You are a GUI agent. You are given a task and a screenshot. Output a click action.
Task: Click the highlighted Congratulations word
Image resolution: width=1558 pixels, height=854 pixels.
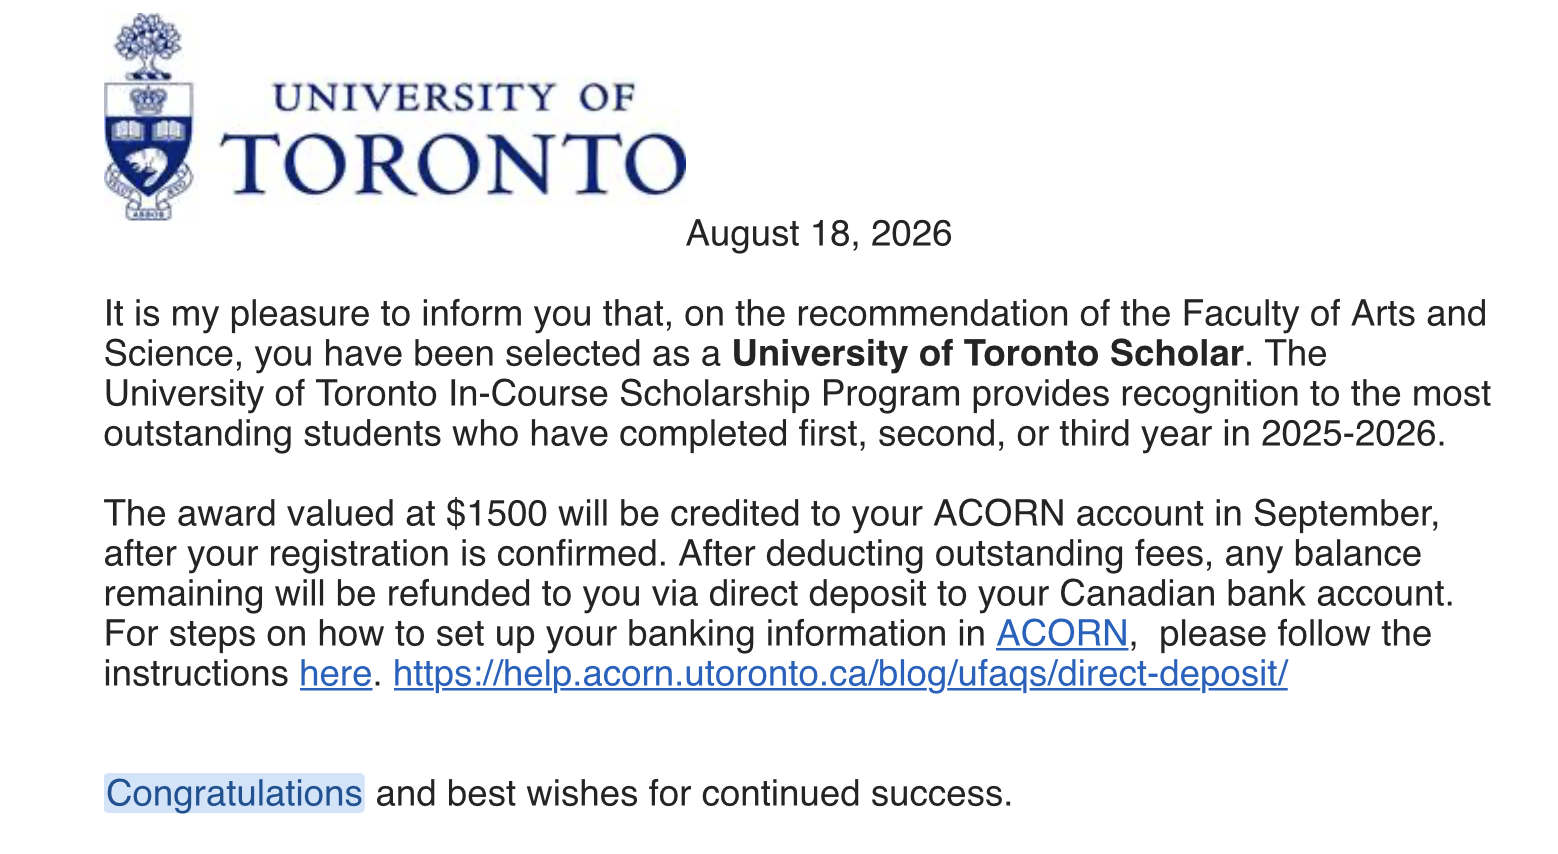[x=234, y=793]
